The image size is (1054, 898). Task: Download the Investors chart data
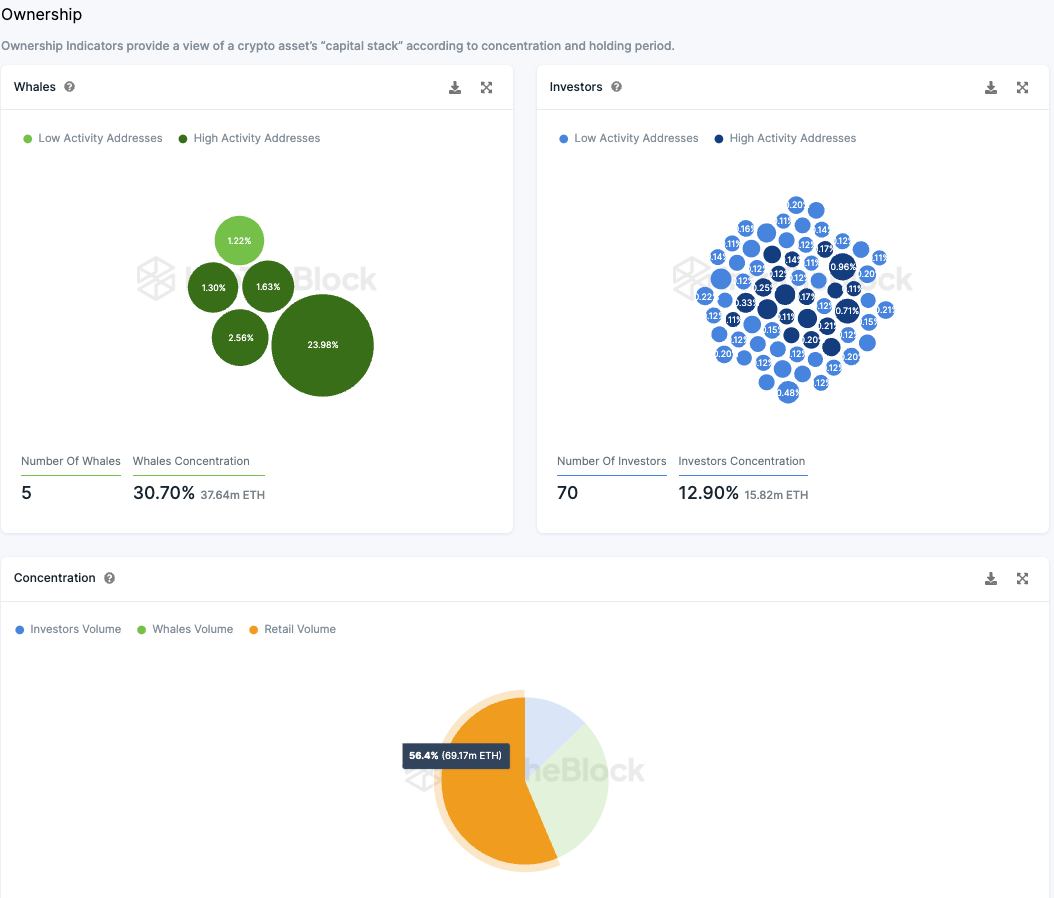coord(991,87)
